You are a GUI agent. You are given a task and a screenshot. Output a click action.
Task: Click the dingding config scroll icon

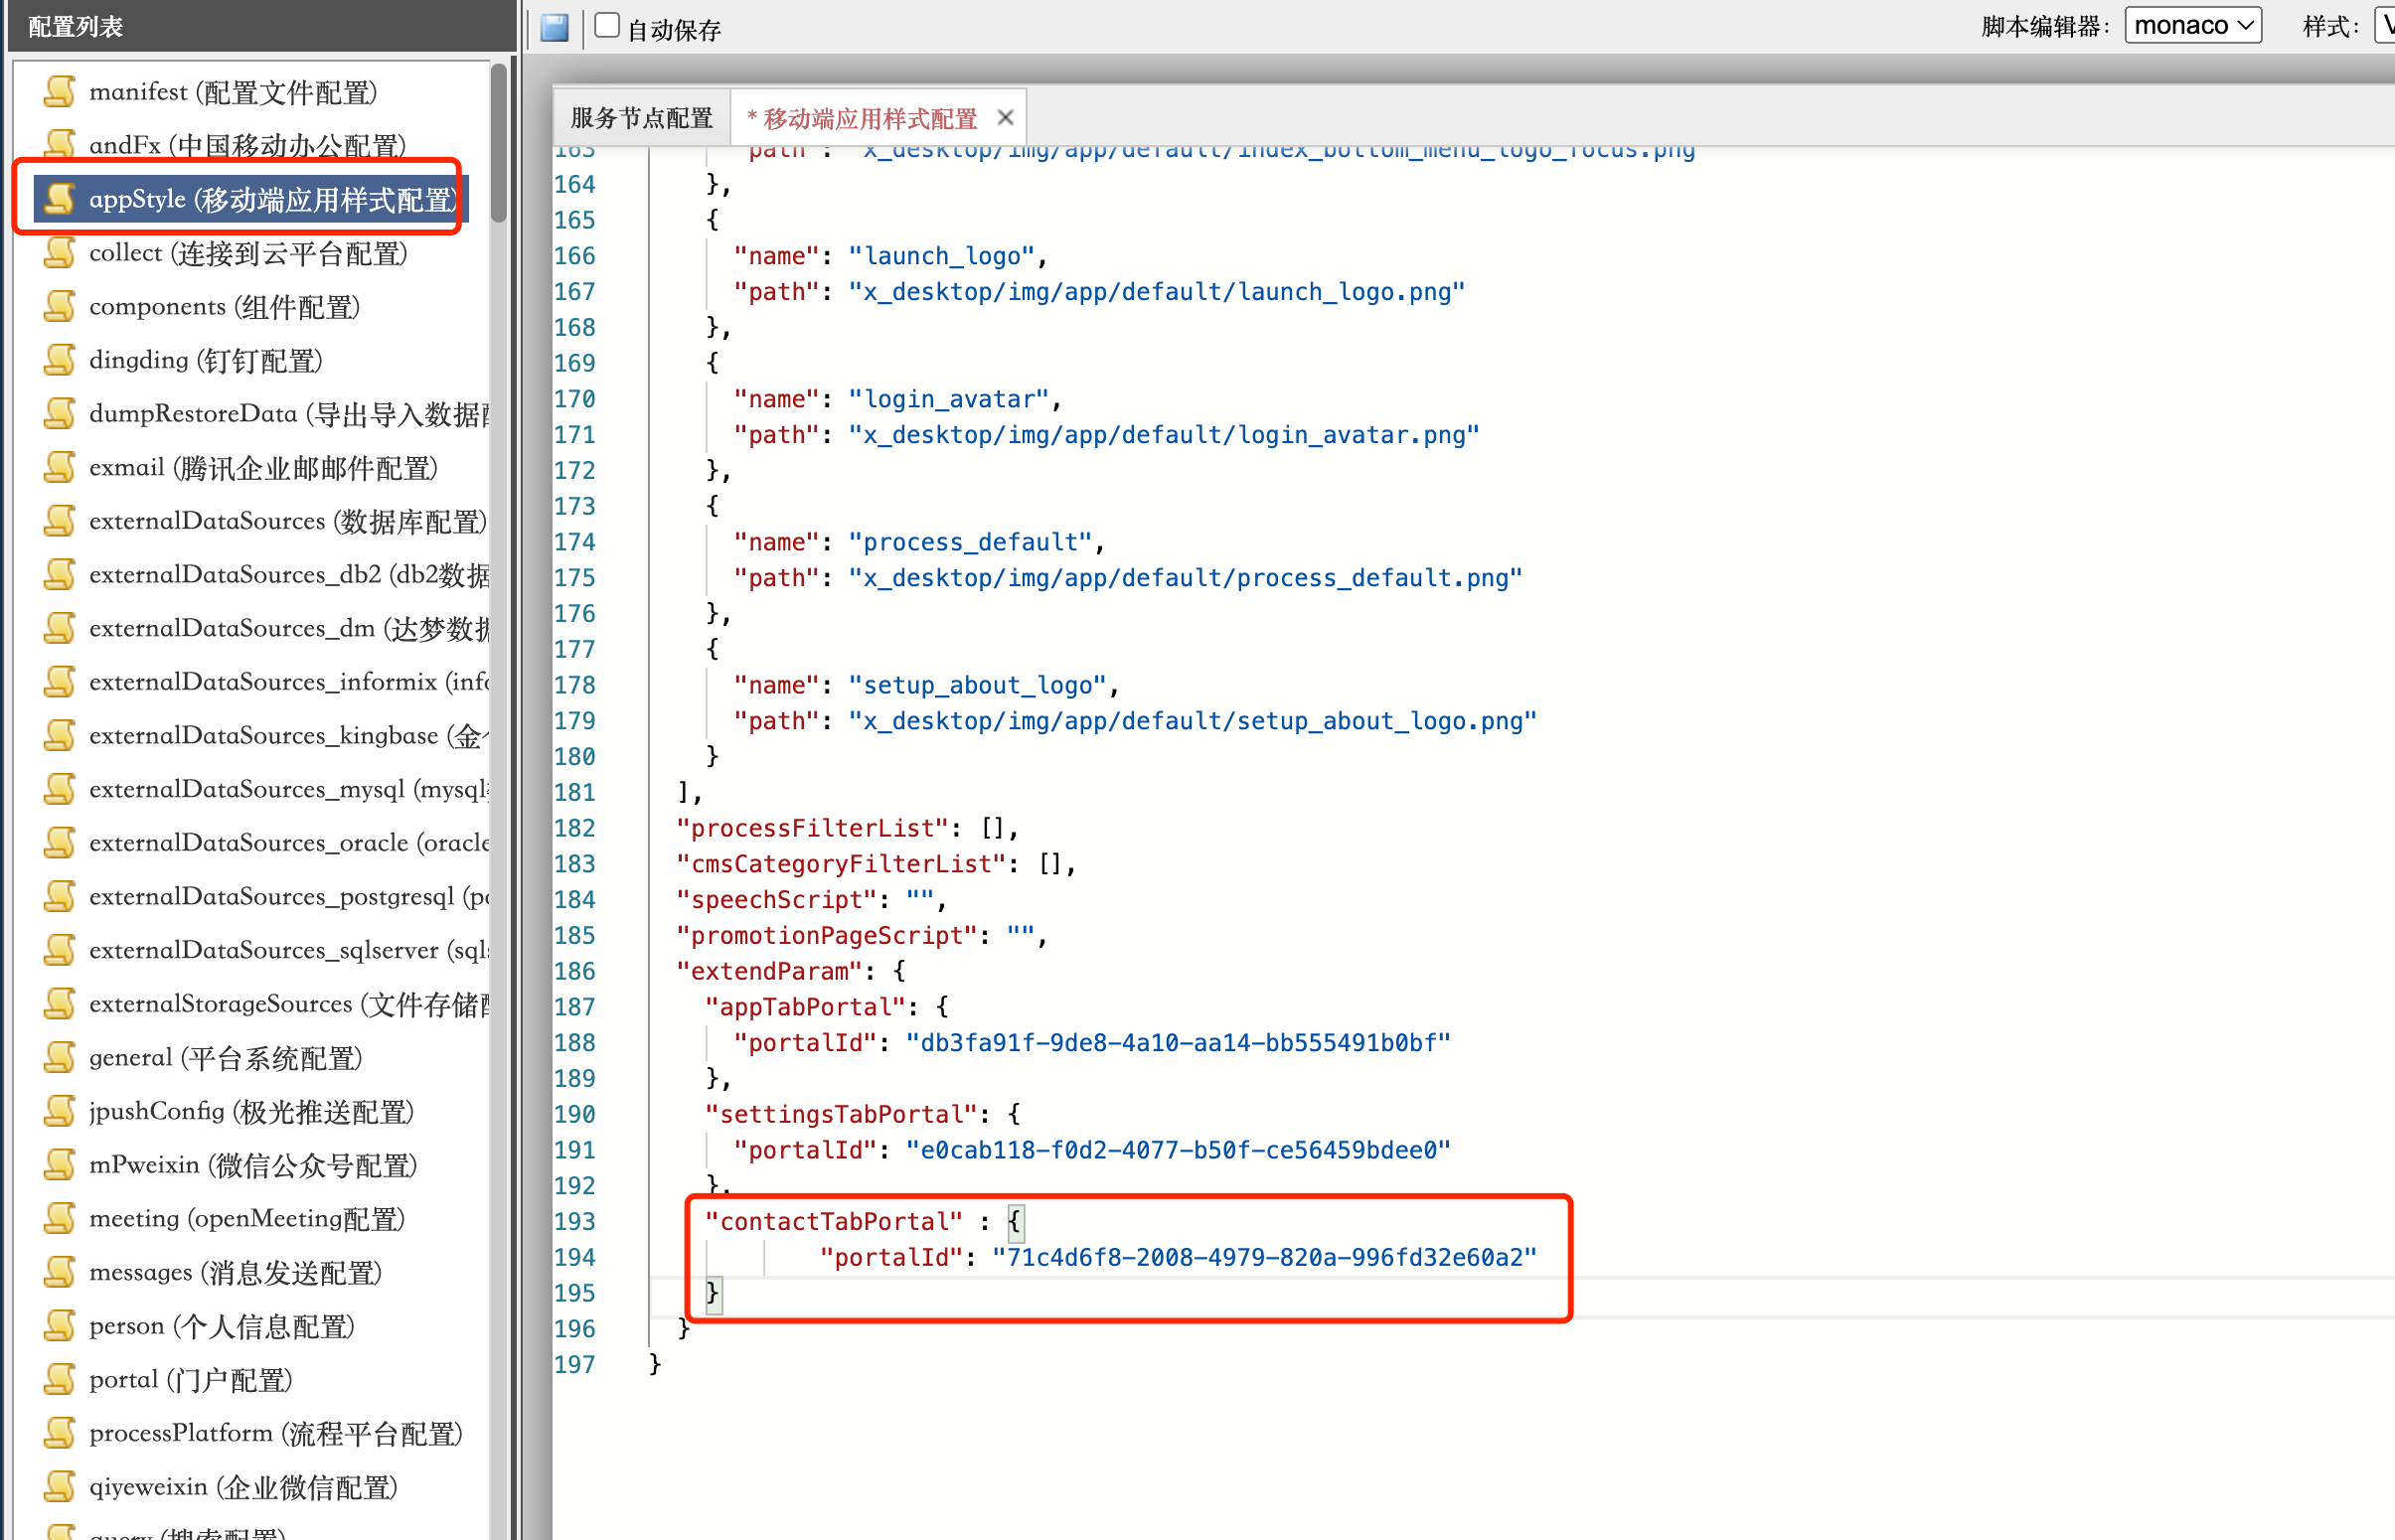(x=60, y=360)
